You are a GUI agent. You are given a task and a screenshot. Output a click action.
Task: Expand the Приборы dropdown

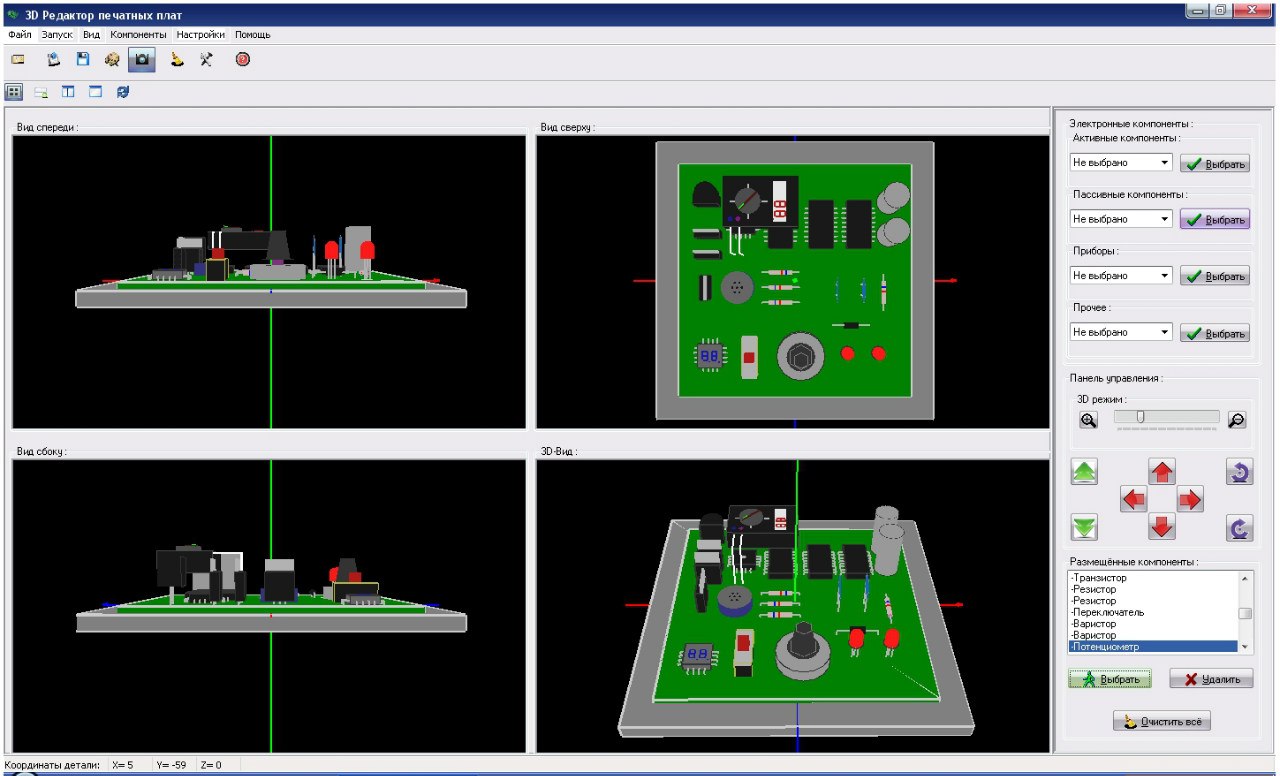1164,275
